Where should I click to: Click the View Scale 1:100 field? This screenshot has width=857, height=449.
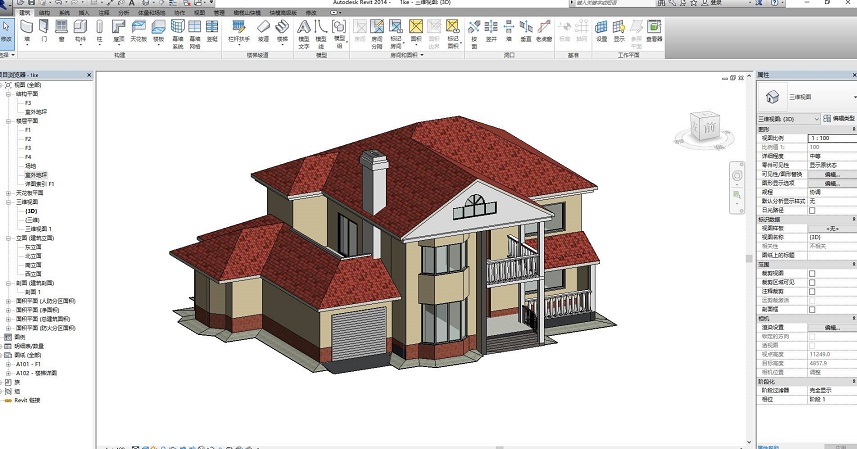click(x=832, y=138)
